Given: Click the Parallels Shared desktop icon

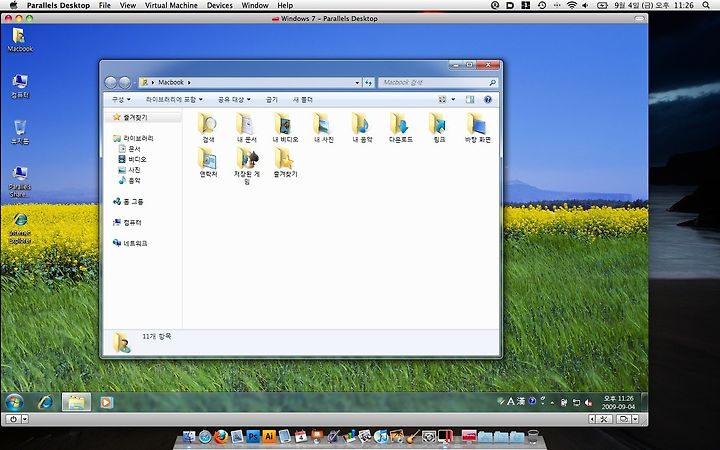Looking at the screenshot, I should 20,182.
